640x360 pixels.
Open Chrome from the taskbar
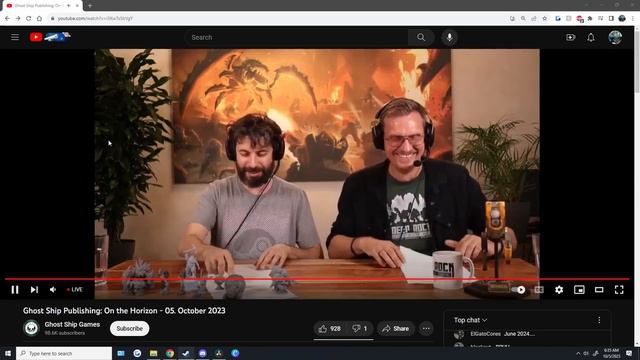click(x=170, y=353)
